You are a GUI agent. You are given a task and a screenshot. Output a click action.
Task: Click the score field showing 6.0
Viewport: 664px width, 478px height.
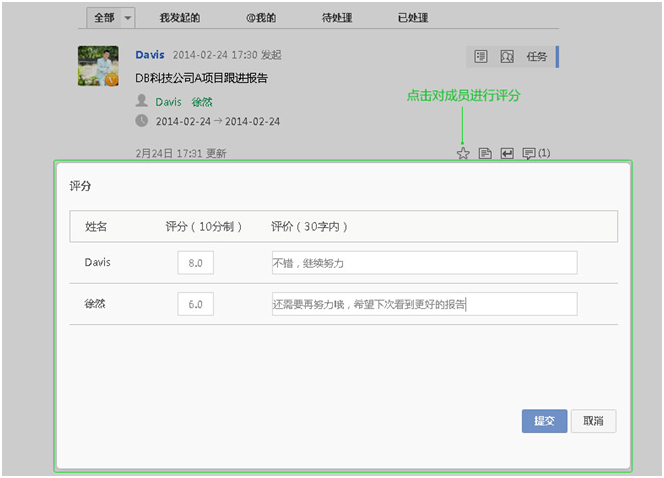click(x=195, y=304)
